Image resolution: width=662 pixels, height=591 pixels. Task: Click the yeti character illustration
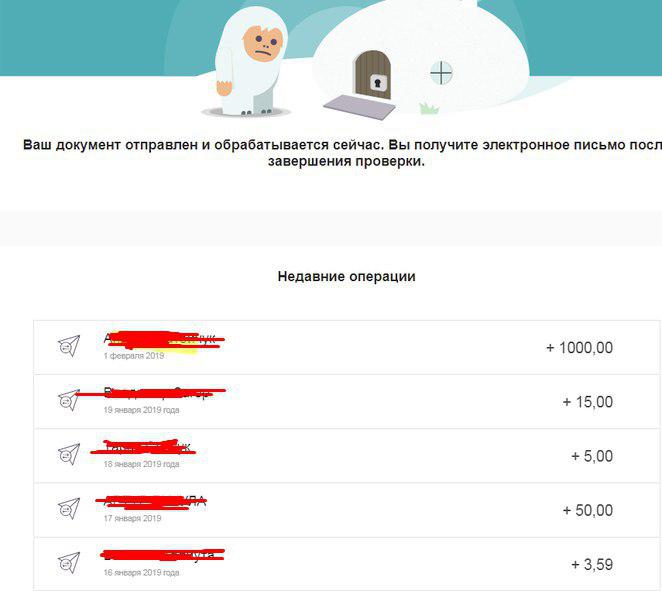[251, 61]
